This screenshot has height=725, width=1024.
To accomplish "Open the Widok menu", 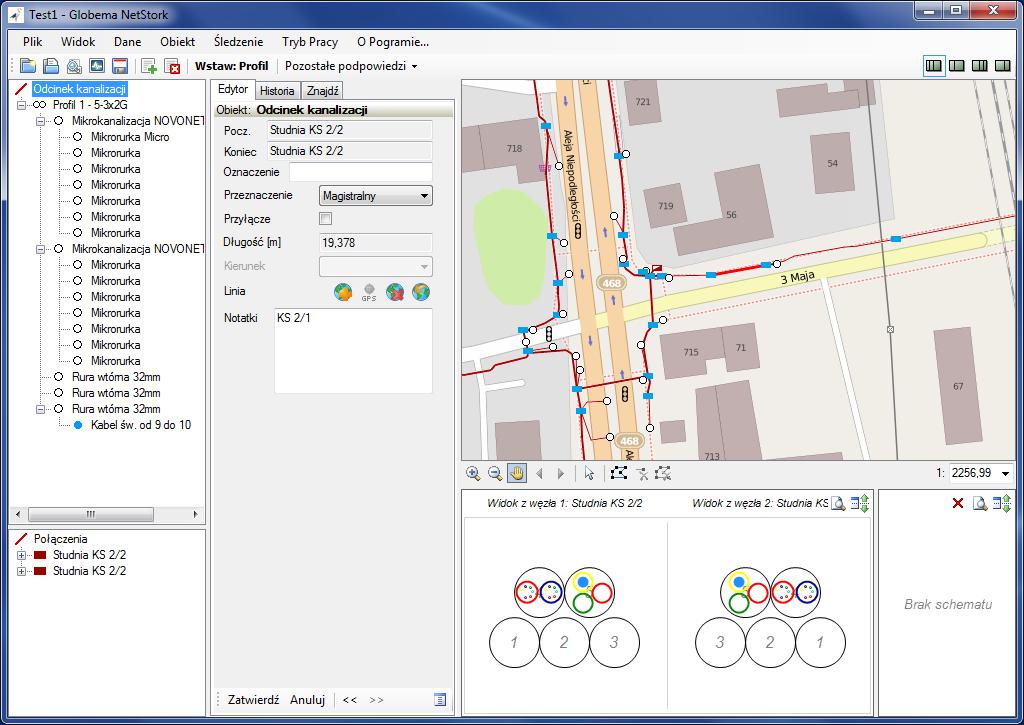I will tap(78, 42).
